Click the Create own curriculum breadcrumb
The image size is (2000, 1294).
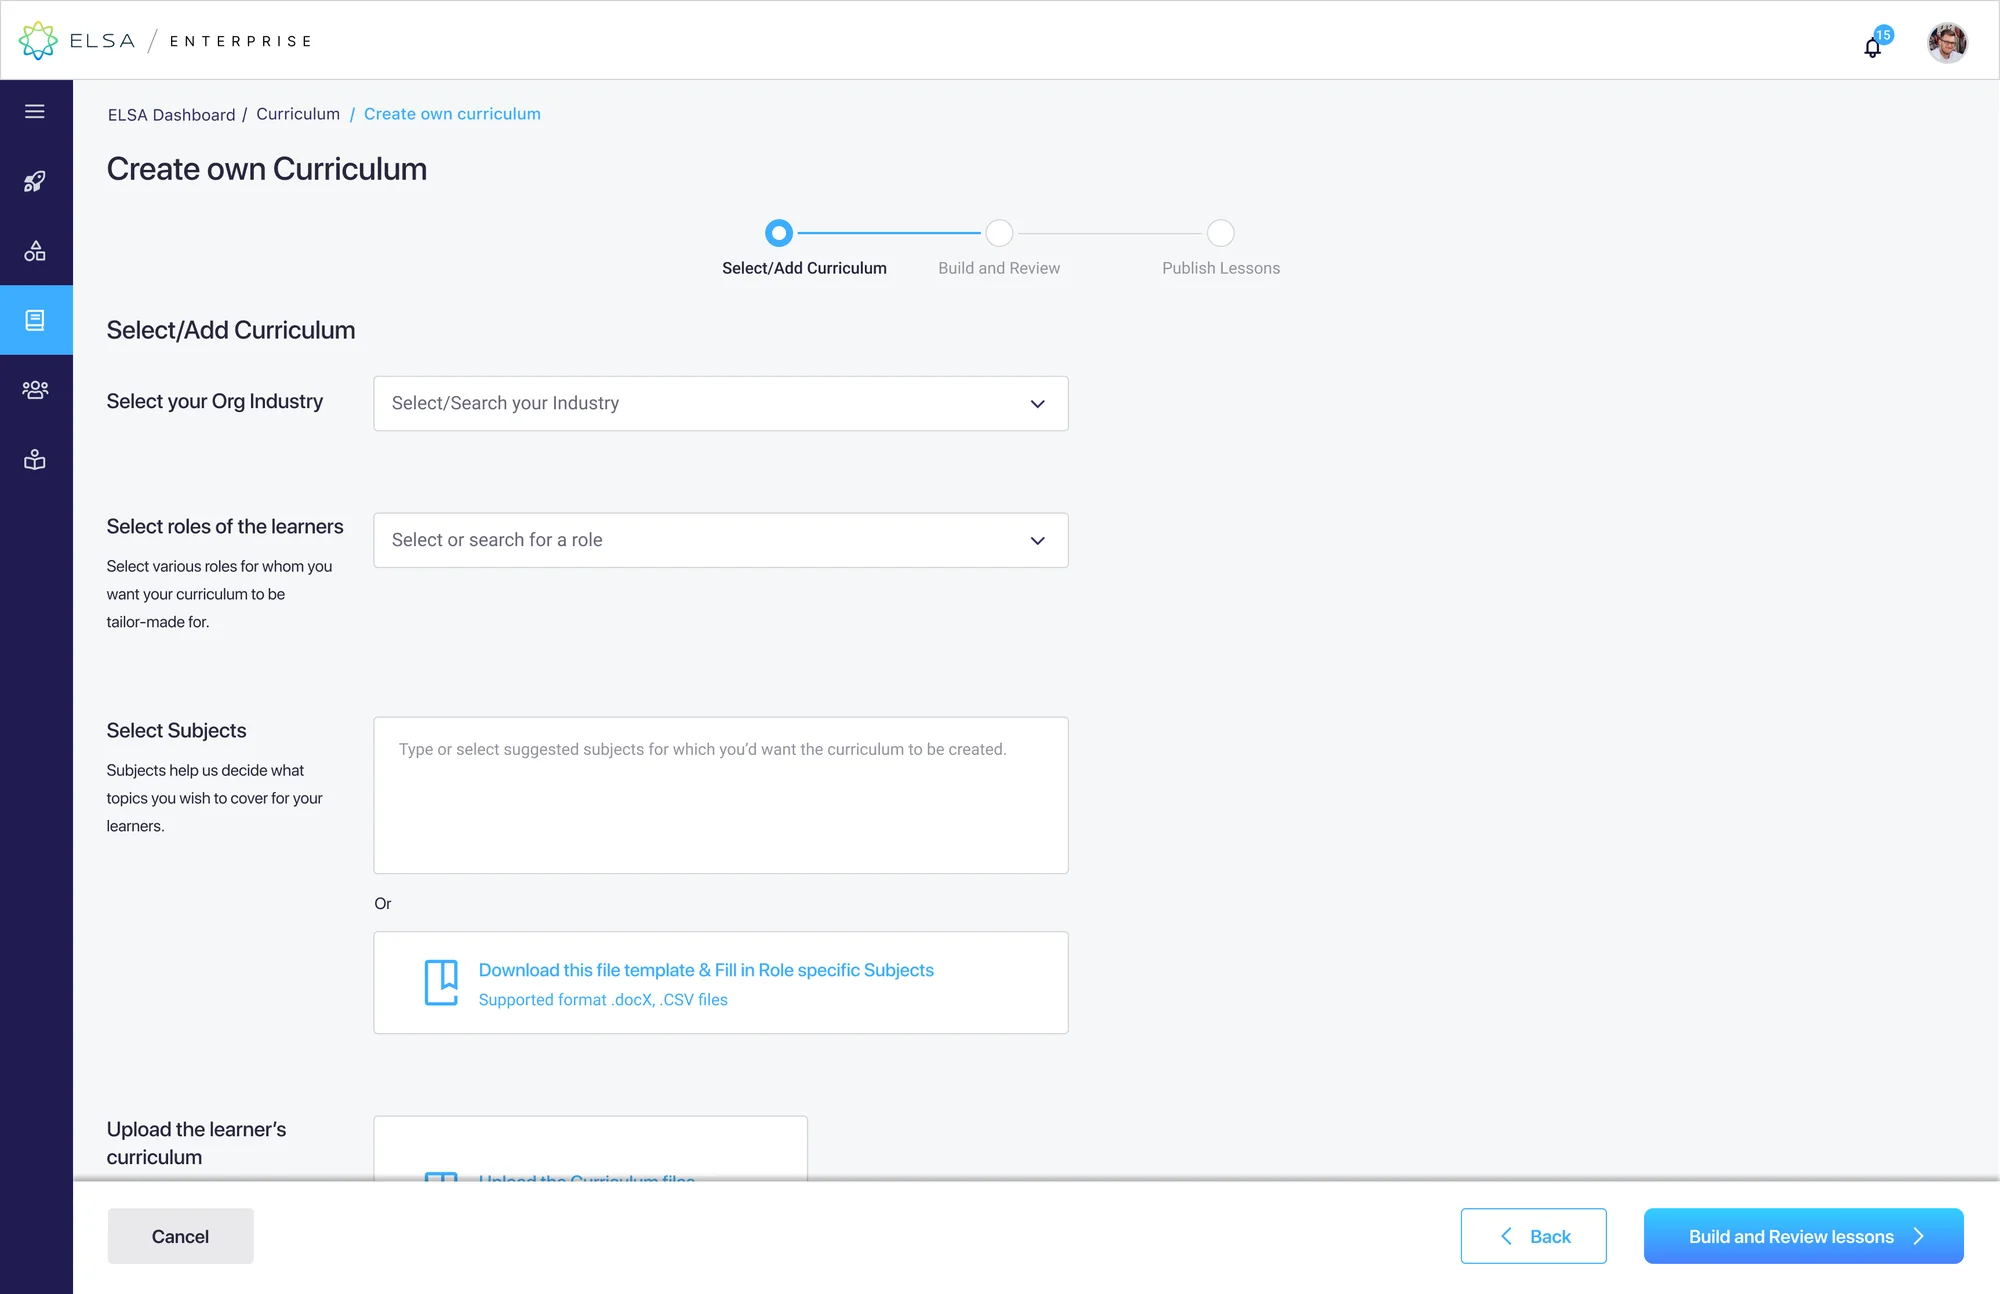tap(452, 114)
